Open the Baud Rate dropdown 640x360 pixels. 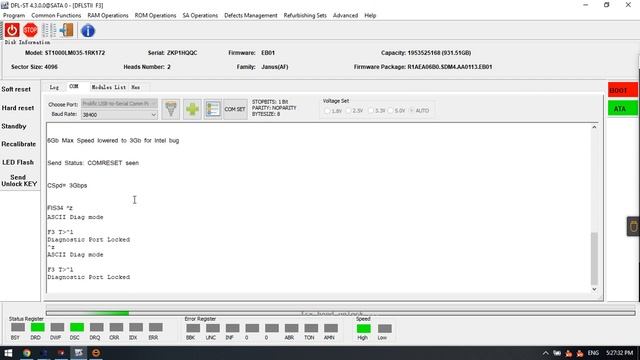tap(119, 115)
